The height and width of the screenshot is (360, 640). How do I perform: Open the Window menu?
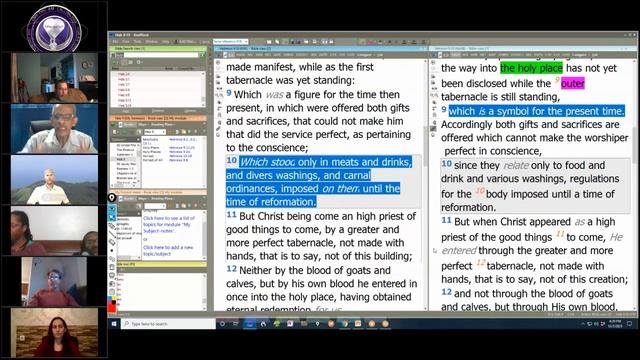[151, 42]
